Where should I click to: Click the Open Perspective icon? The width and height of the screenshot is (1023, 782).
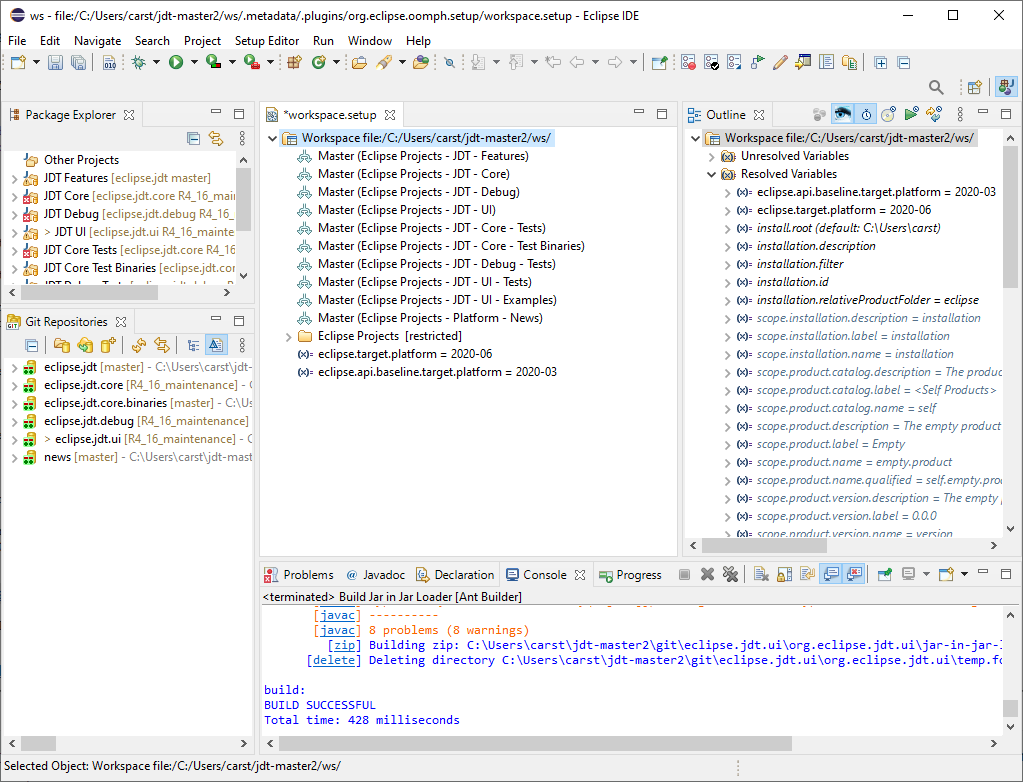coord(975,87)
